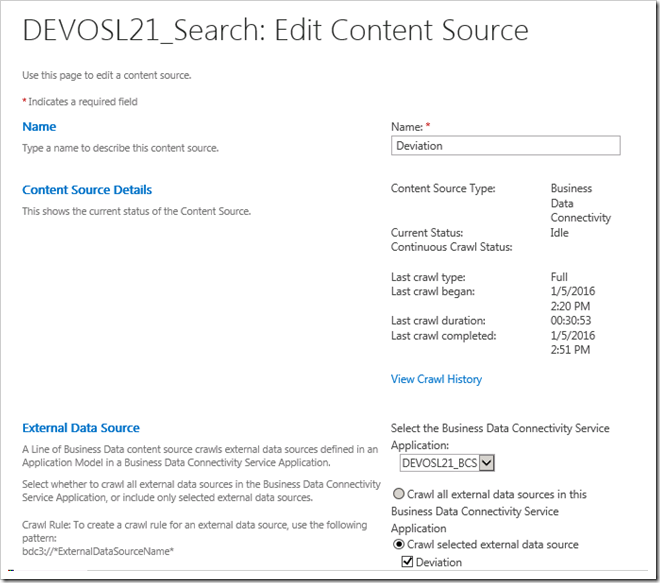Click the Last crawl began label
Image resolution: width=660 pixels, height=583 pixels.
[433, 291]
